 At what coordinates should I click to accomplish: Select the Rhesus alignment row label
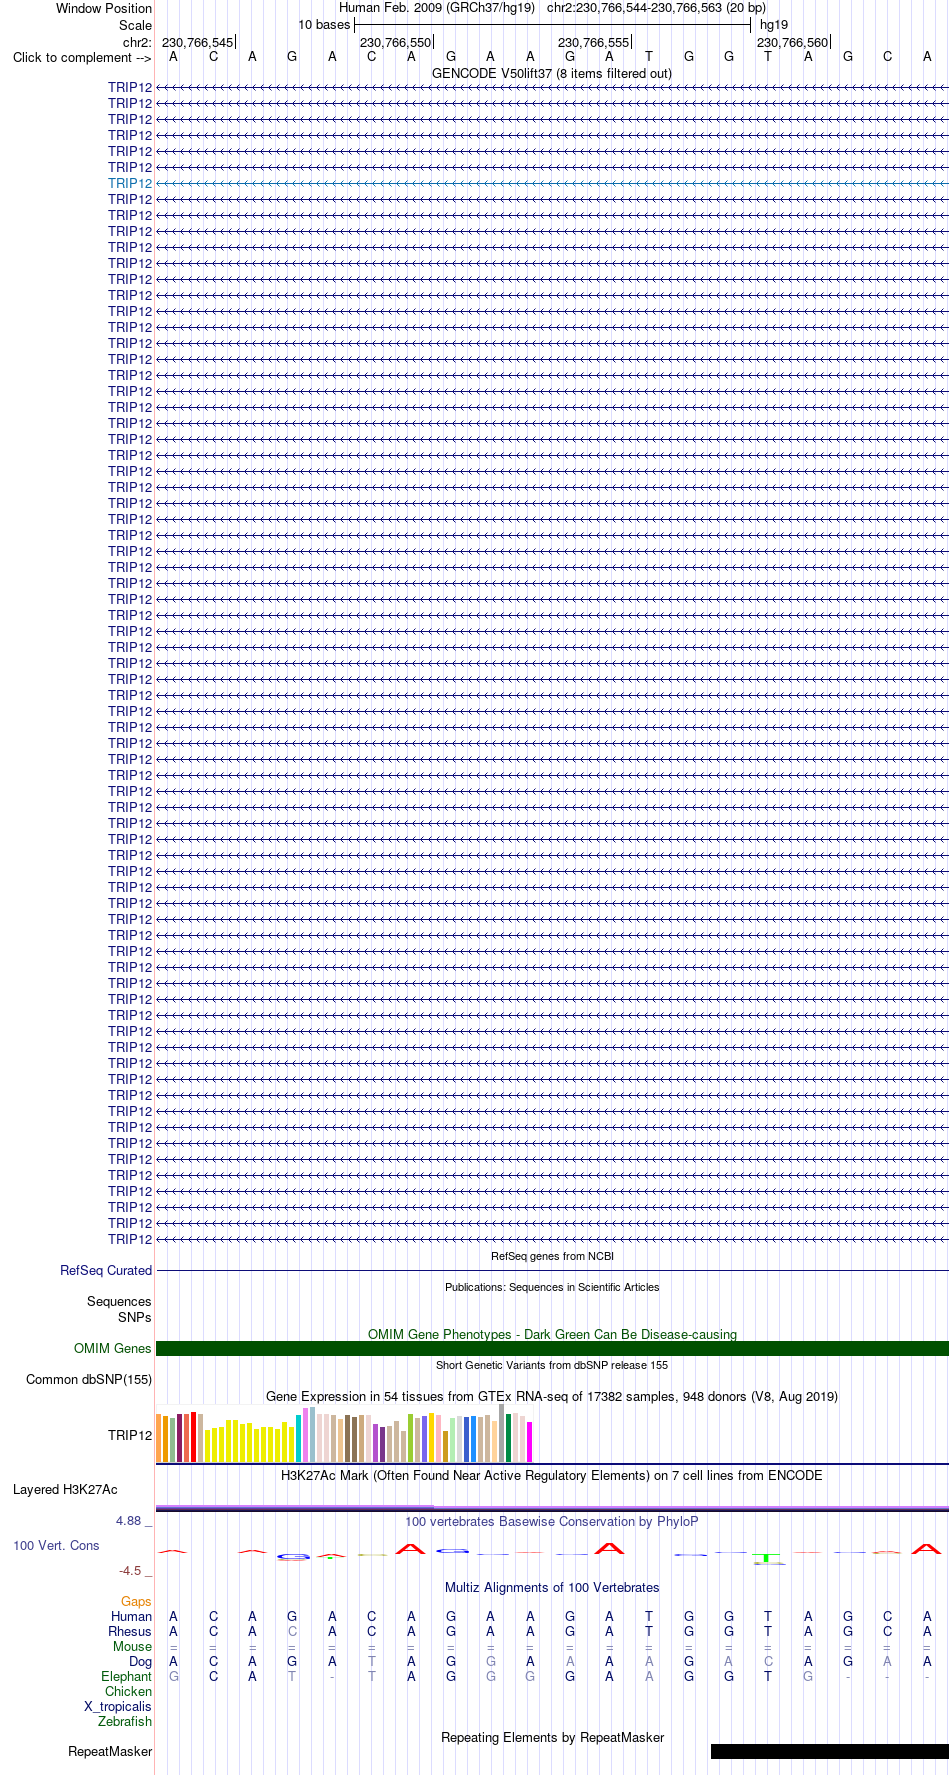click(130, 1632)
